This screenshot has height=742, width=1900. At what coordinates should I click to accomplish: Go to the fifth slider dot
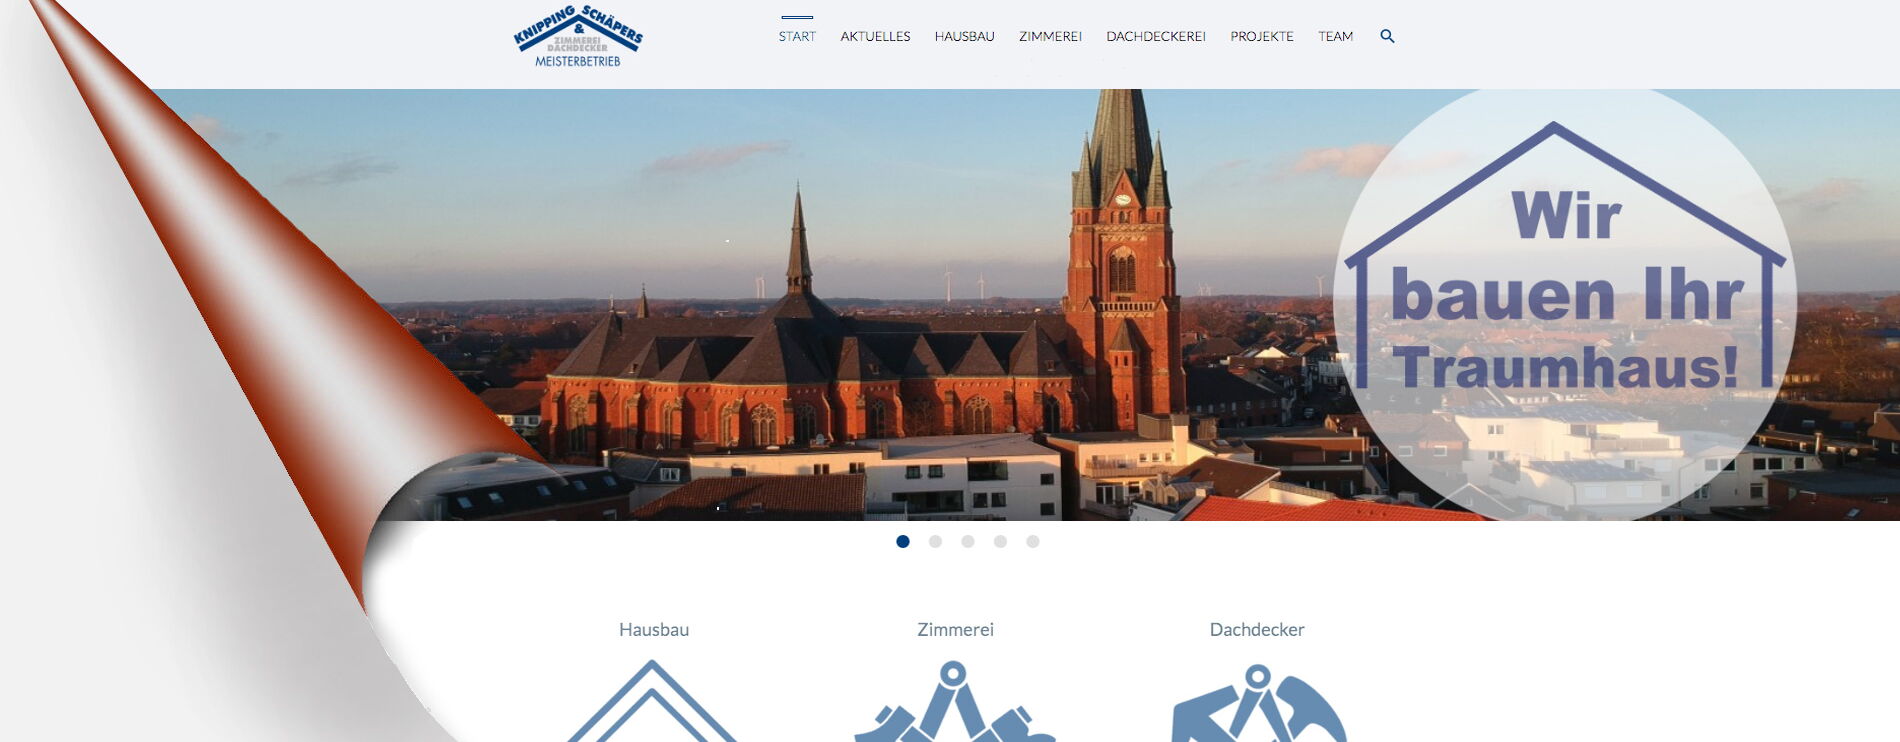point(1033,542)
